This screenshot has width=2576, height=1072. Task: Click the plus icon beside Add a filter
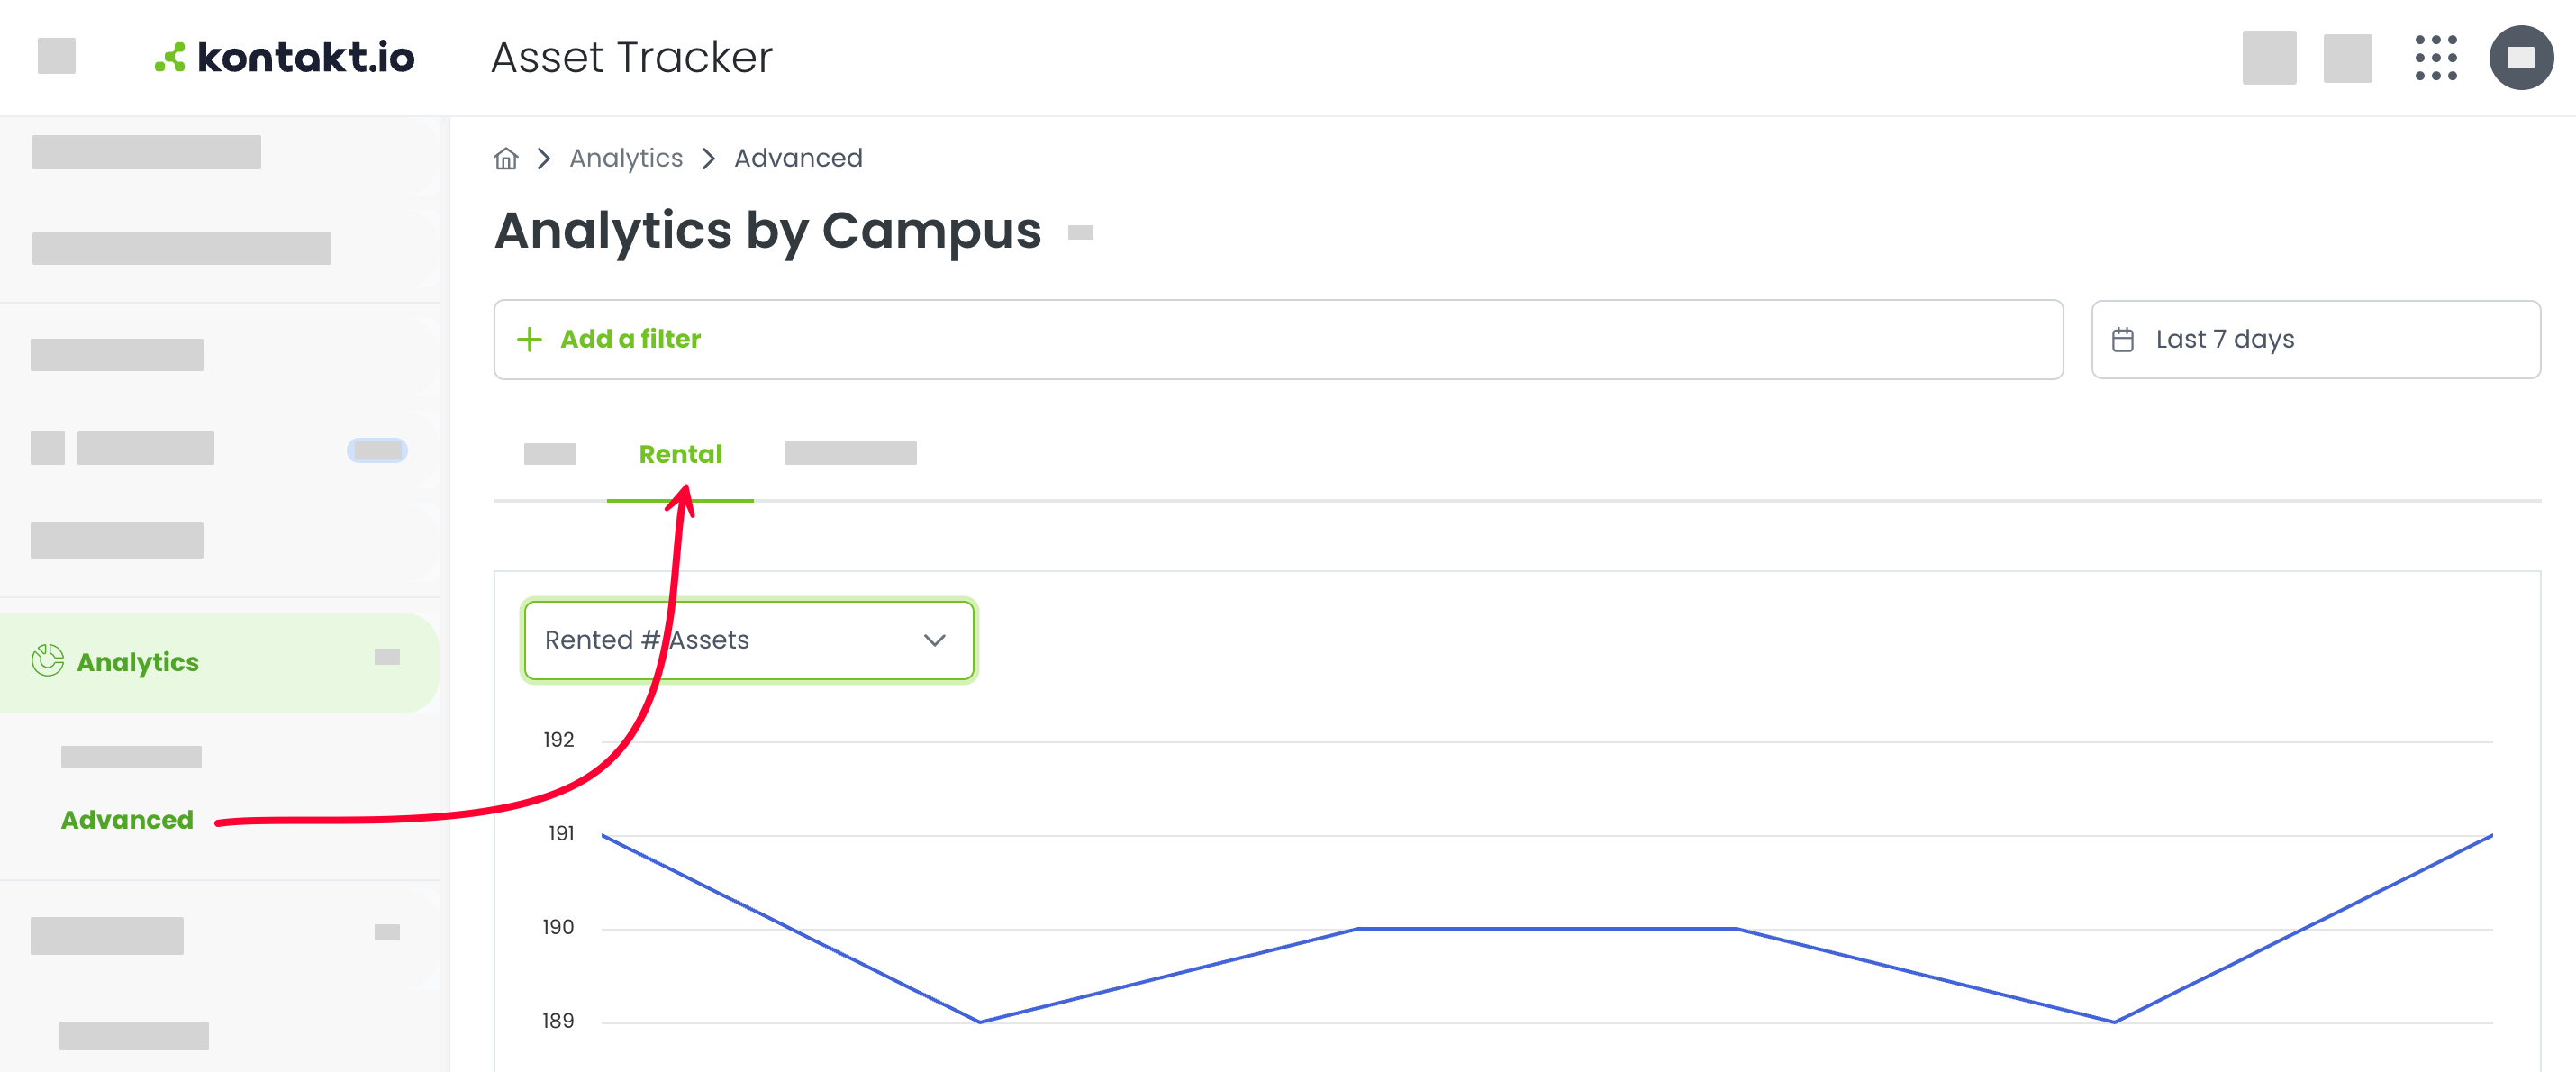coord(529,339)
